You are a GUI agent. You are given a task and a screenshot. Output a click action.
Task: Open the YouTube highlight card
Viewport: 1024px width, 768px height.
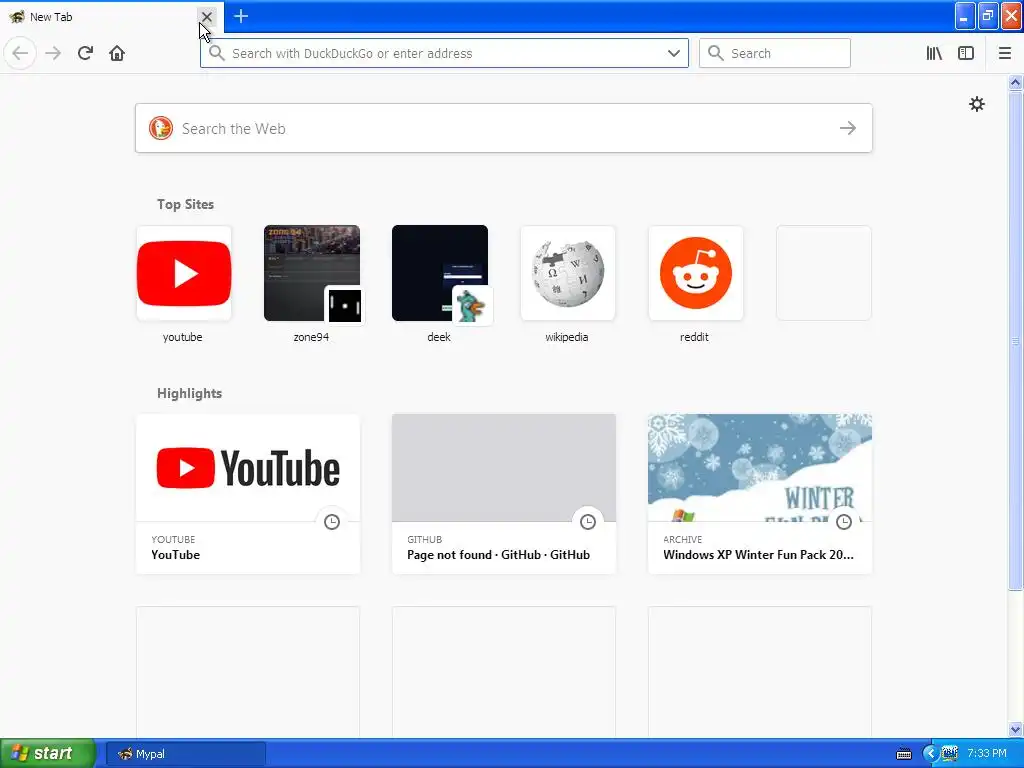point(248,494)
